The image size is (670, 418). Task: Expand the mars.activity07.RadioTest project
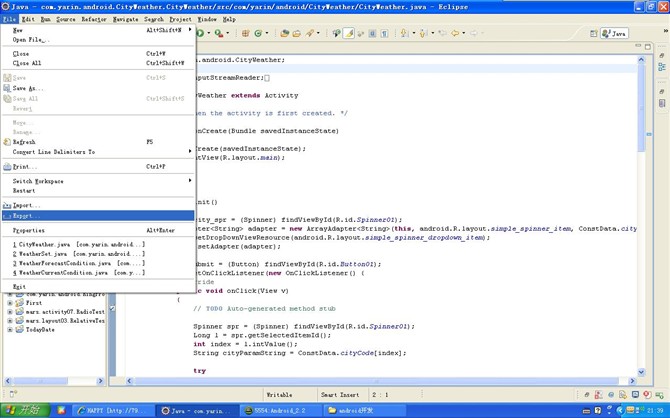pos(10,312)
